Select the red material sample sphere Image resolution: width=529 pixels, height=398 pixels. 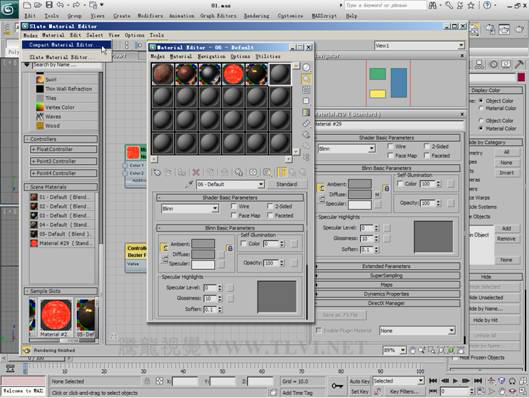tap(233, 74)
